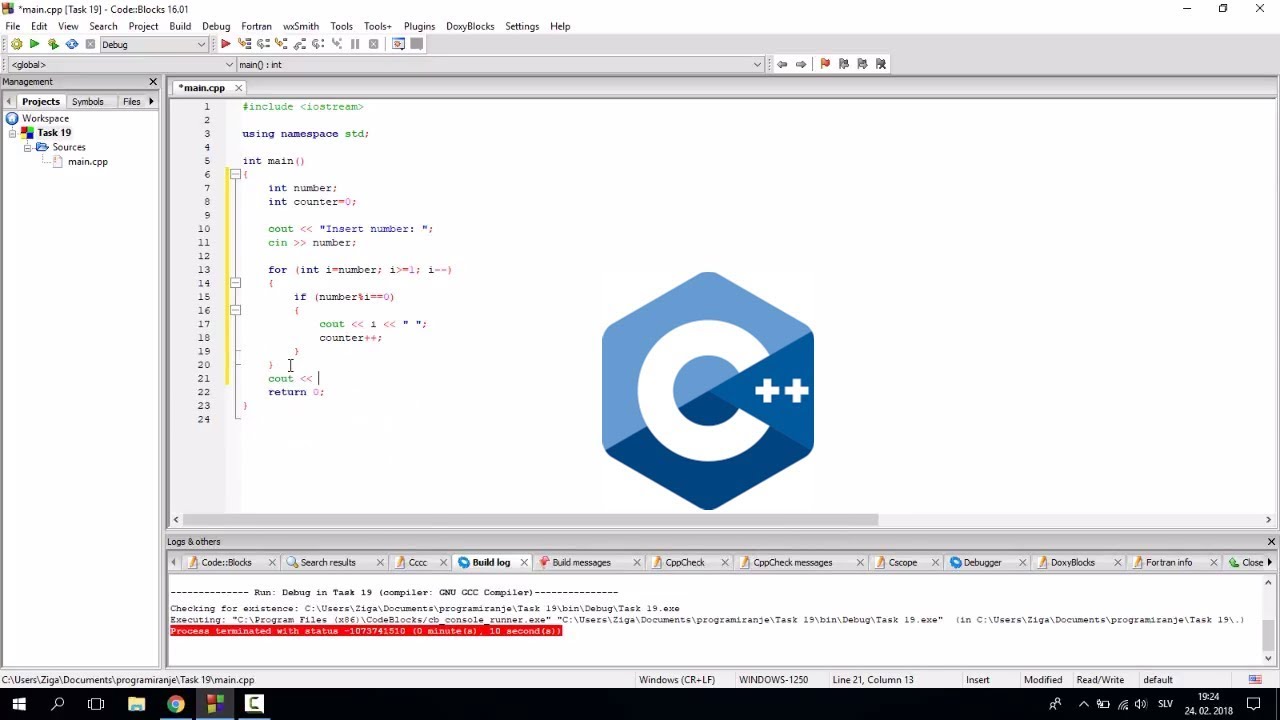Click the Stop debugger icon

(x=374, y=44)
